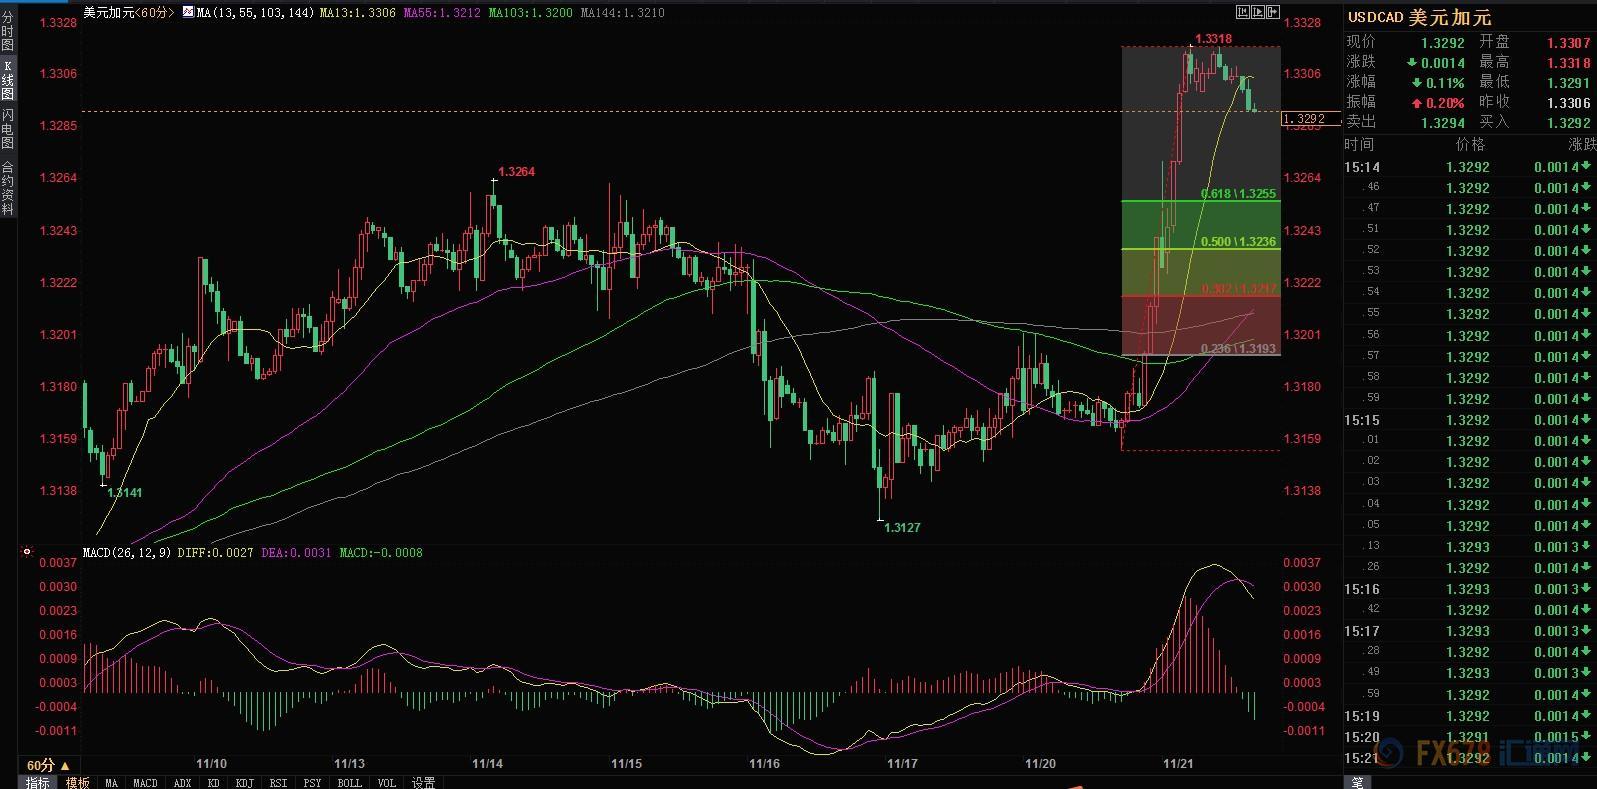
Task: Click the 11/21 date on time axis
Action: [1178, 764]
